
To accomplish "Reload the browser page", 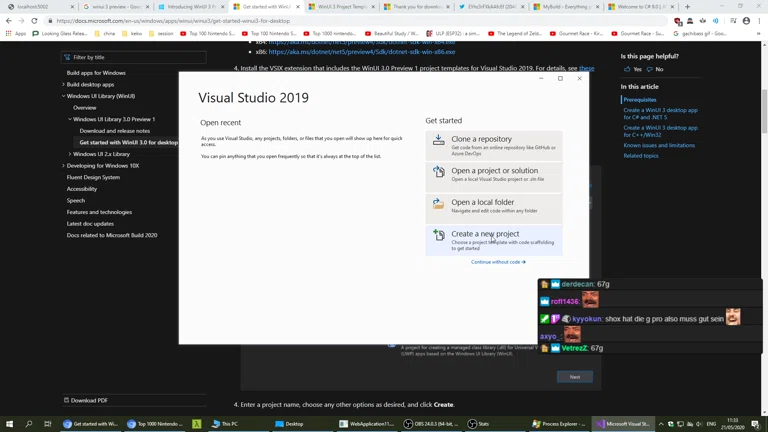I will [34, 21].
